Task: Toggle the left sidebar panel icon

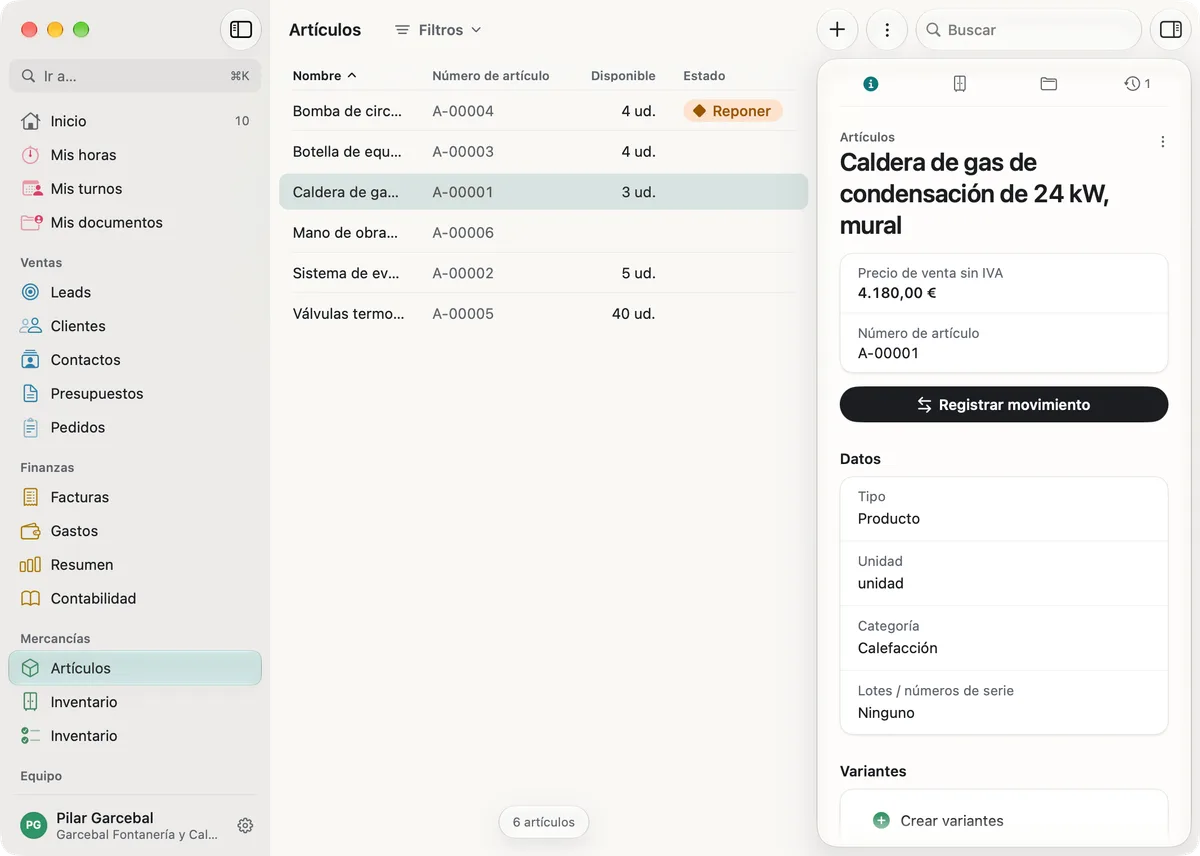Action: pyautogui.click(x=241, y=30)
